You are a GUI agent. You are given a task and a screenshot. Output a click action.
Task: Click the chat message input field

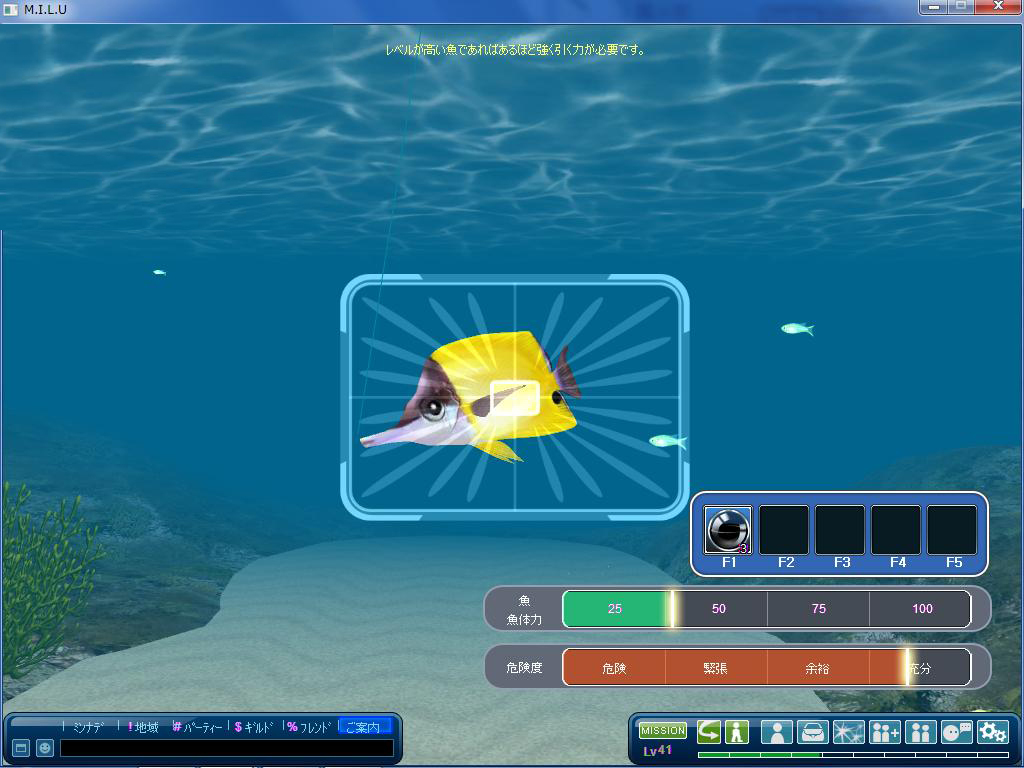coord(226,748)
